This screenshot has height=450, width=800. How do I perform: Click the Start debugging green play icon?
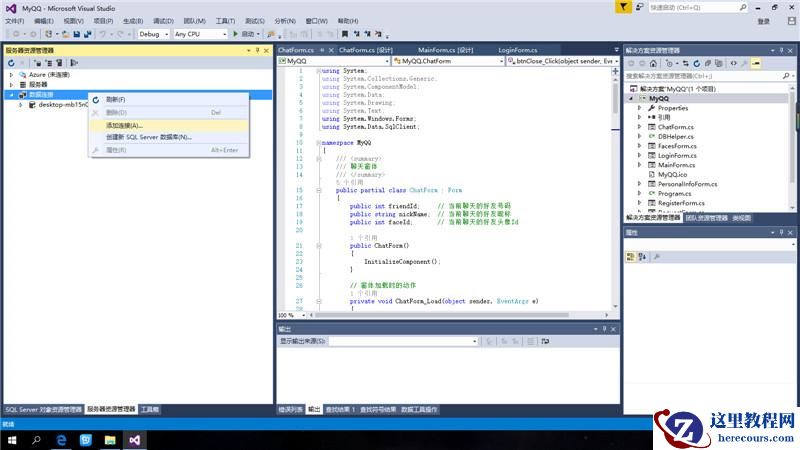point(237,34)
